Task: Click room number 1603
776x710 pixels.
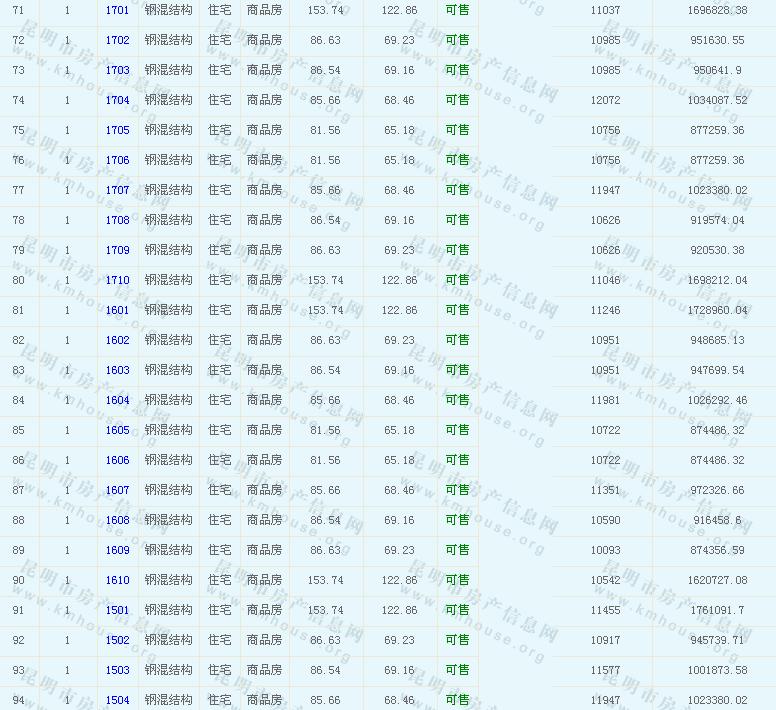Action: coord(117,370)
